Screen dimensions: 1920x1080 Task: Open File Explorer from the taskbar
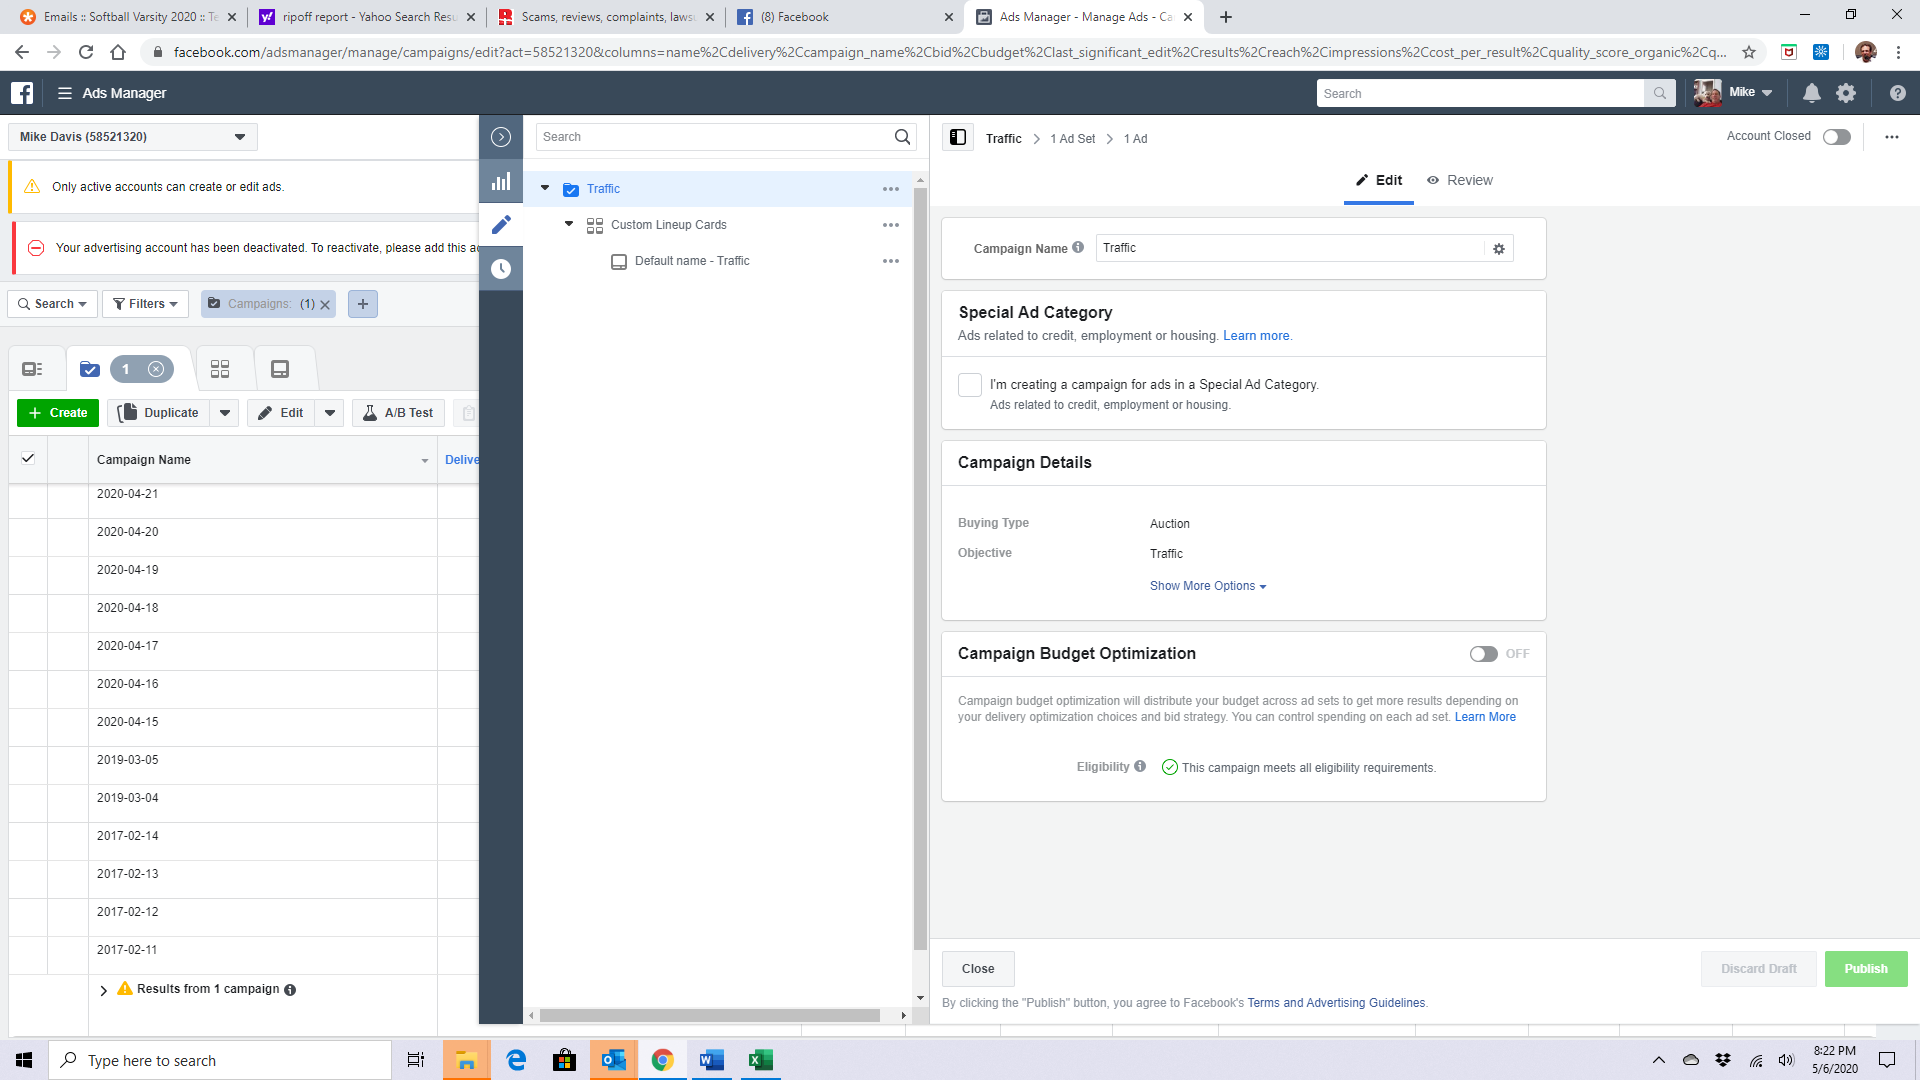pyautogui.click(x=466, y=1060)
